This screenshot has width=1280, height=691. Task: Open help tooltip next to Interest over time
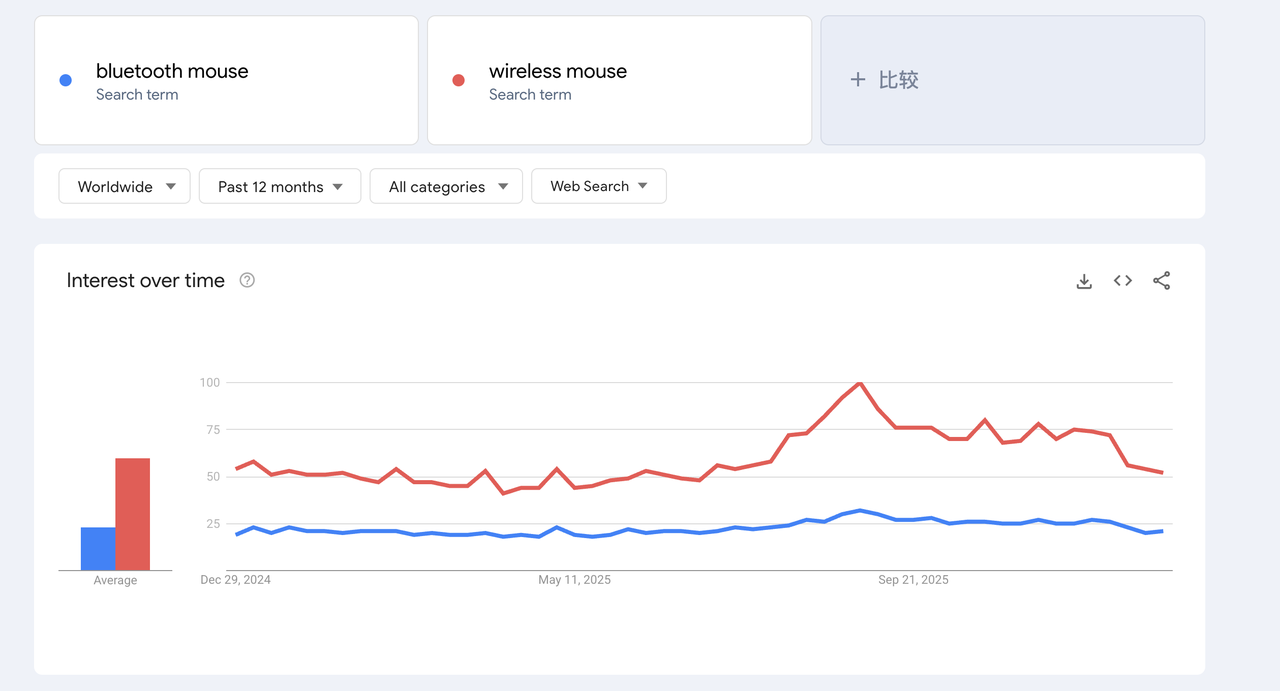[x=246, y=280]
